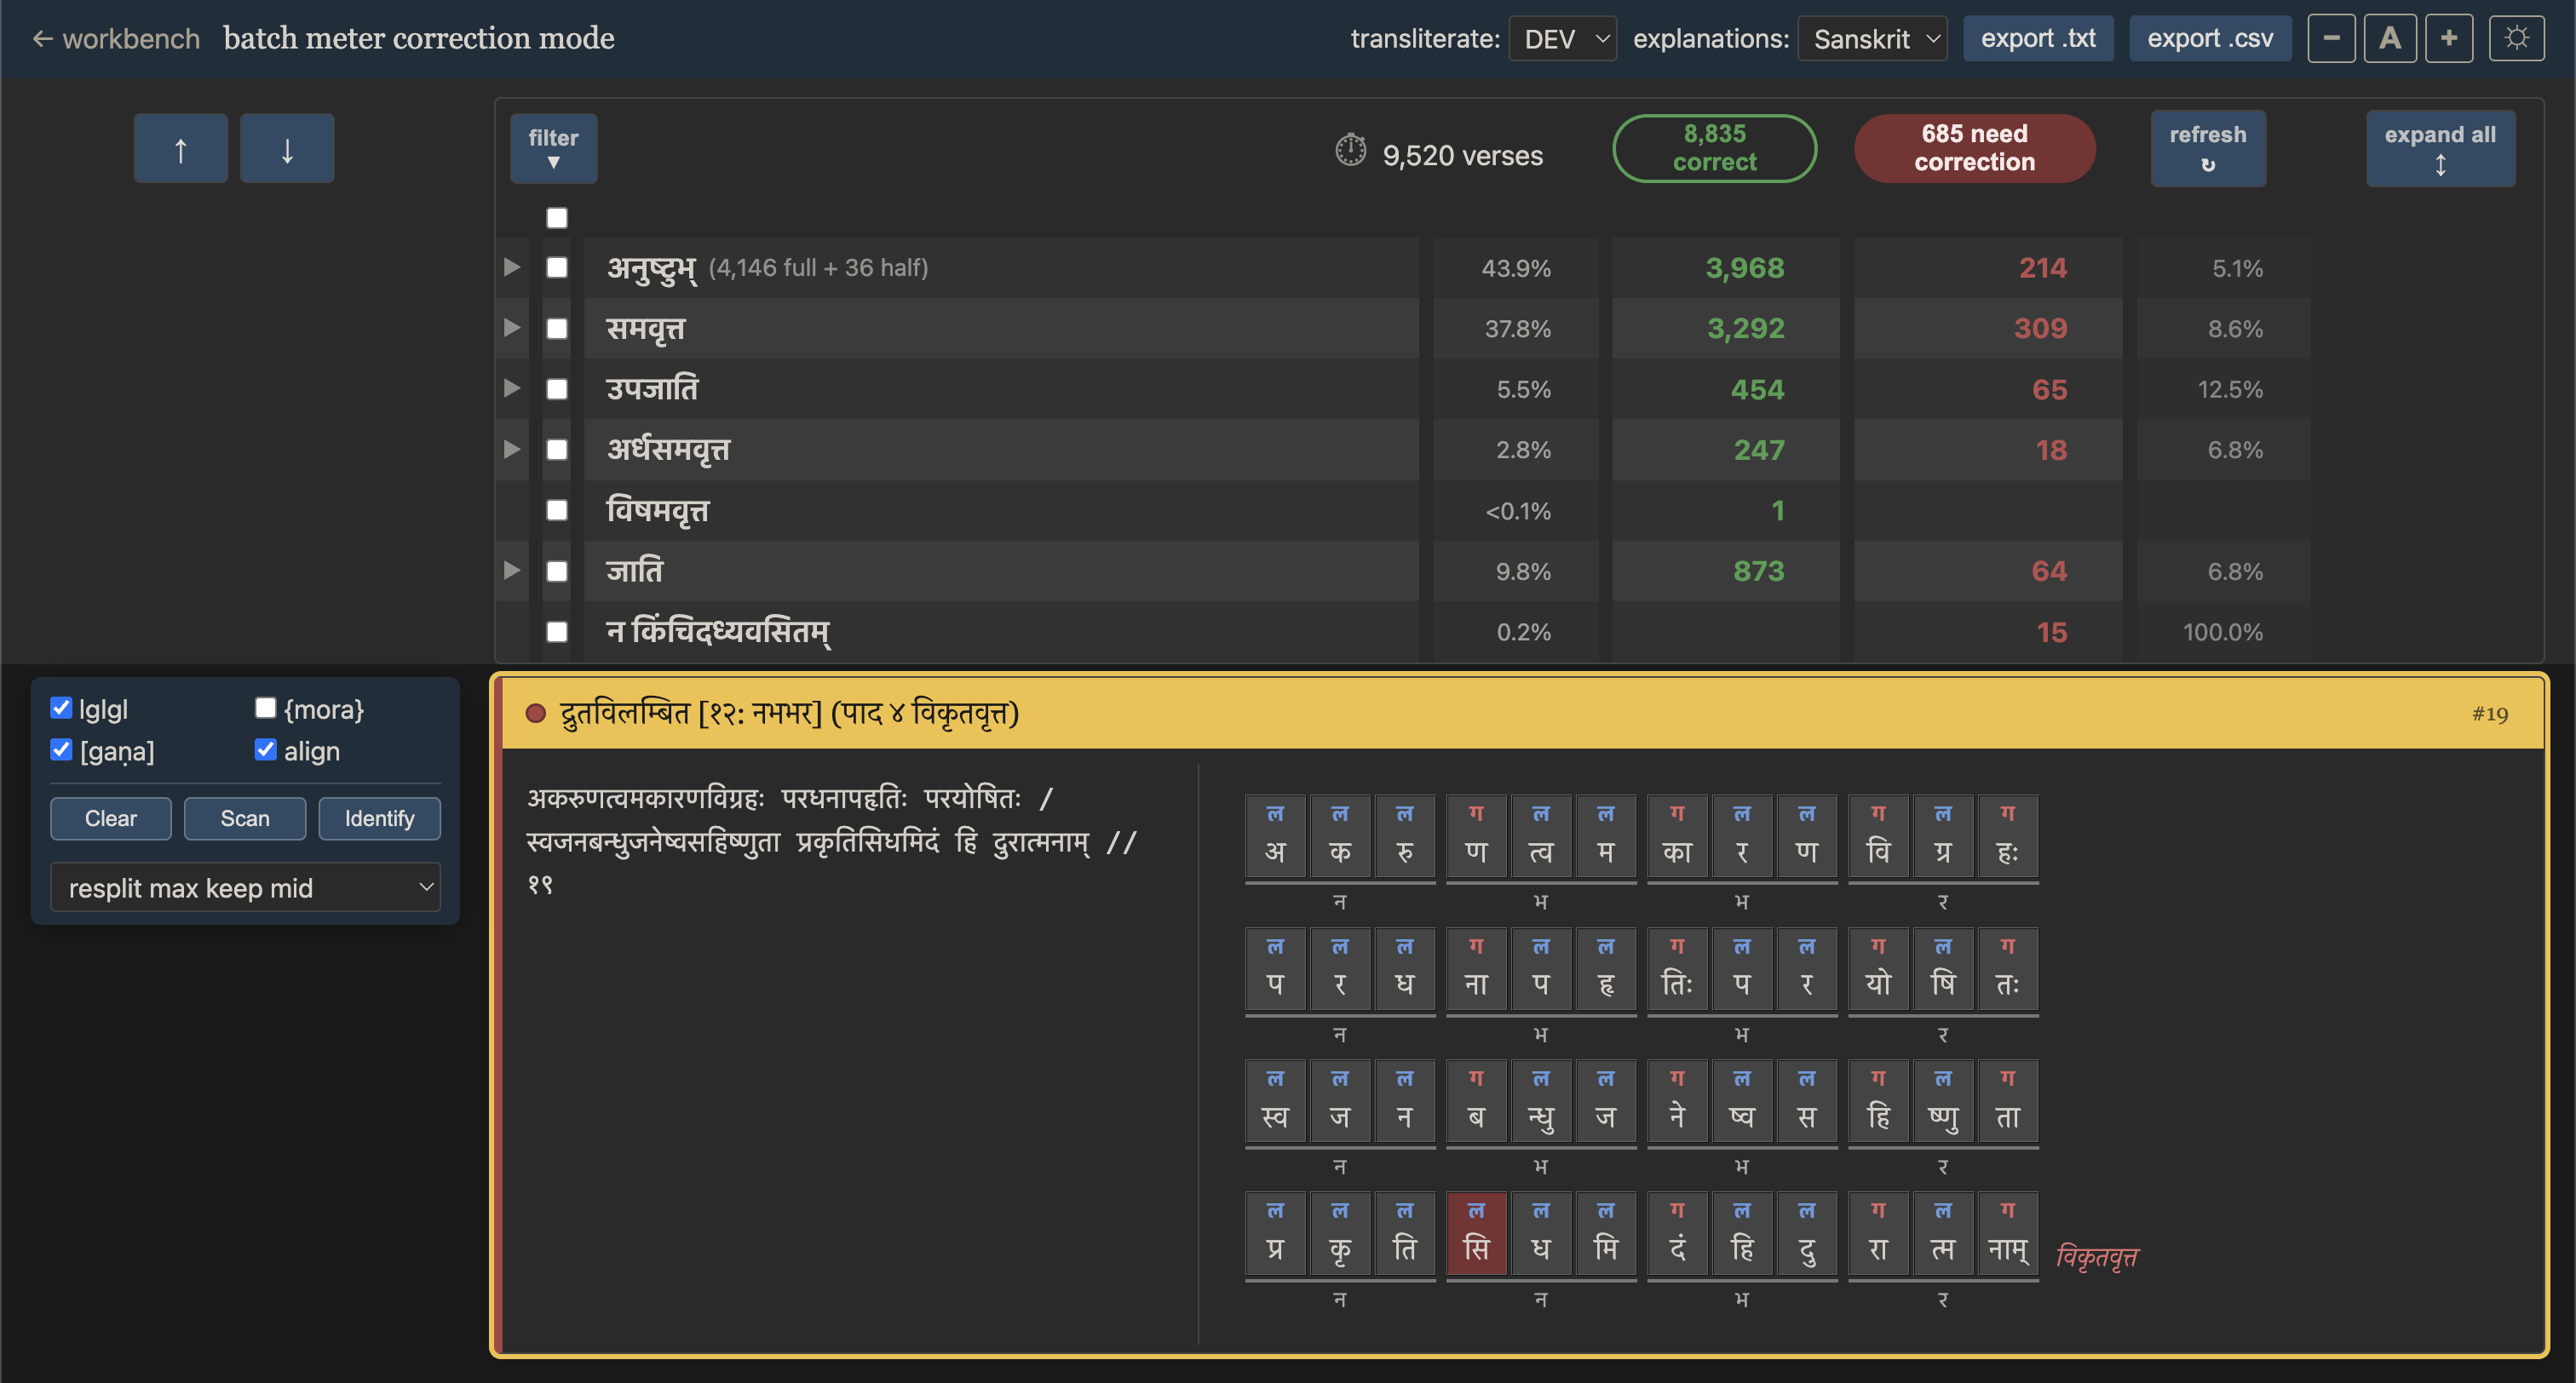Image resolution: width=2576 pixels, height=1383 pixels.
Task: Click export .csv button
Action: click(2210, 38)
